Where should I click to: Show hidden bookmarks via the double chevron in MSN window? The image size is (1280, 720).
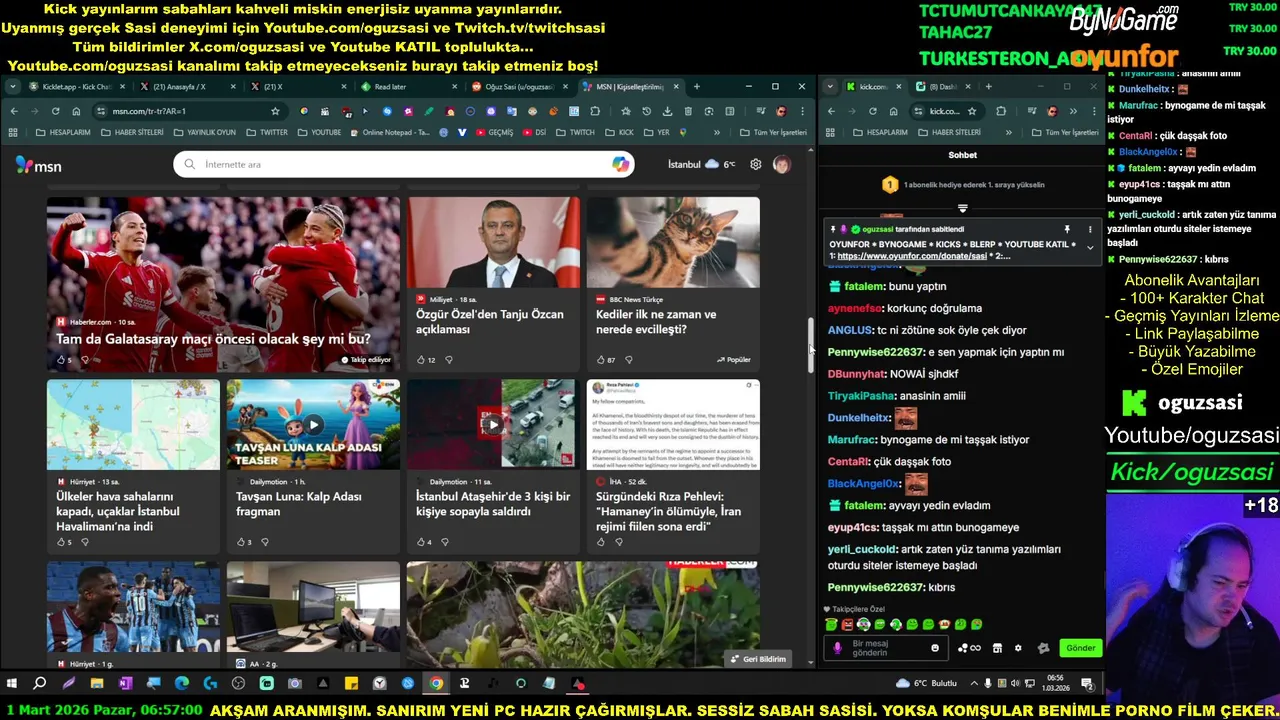(717, 132)
